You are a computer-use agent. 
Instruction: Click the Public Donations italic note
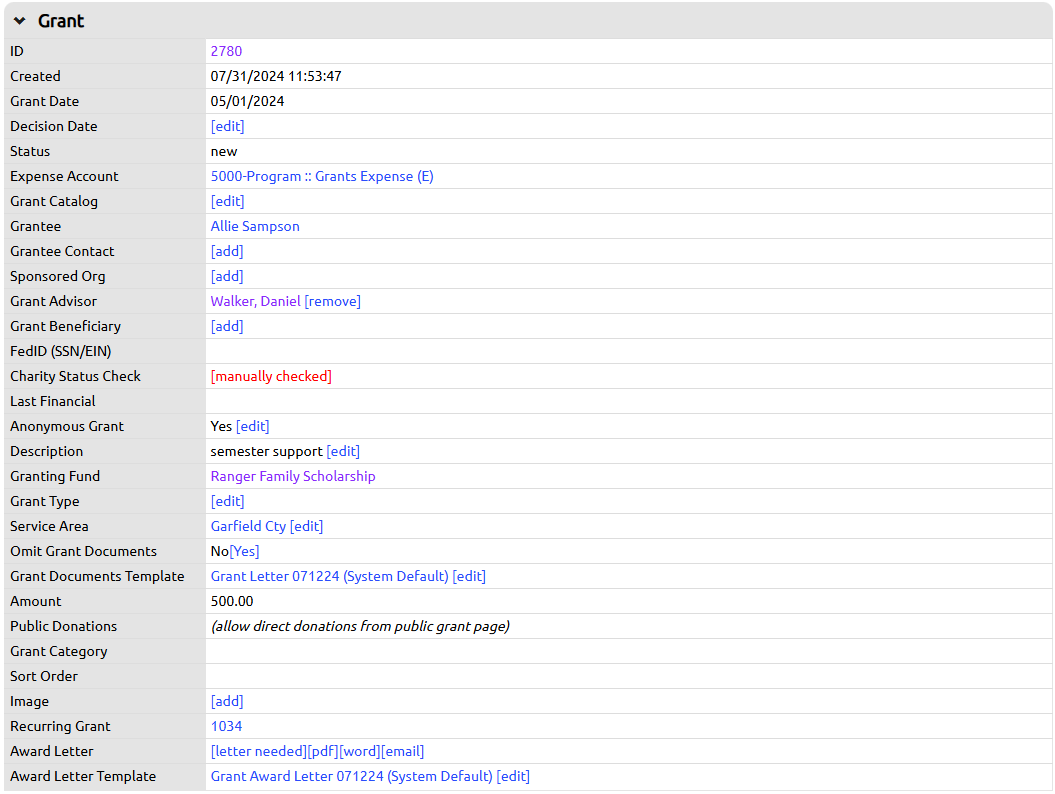pyautogui.click(x=360, y=626)
